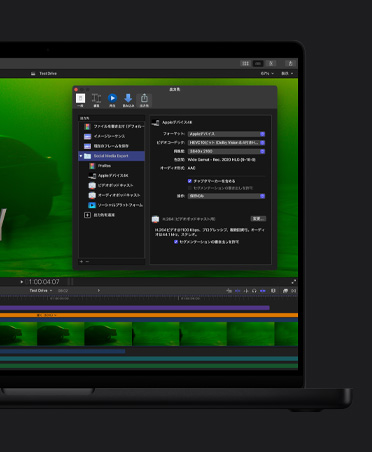This screenshot has width=372, height=452.
Task: Select the orange clip bar in timeline
Action: (149, 315)
